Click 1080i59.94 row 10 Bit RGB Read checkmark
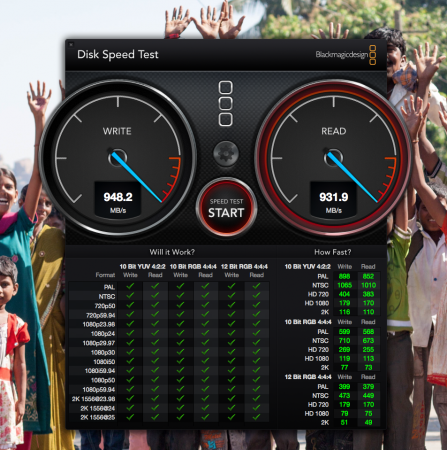The image size is (447, 450). [205, 370]
